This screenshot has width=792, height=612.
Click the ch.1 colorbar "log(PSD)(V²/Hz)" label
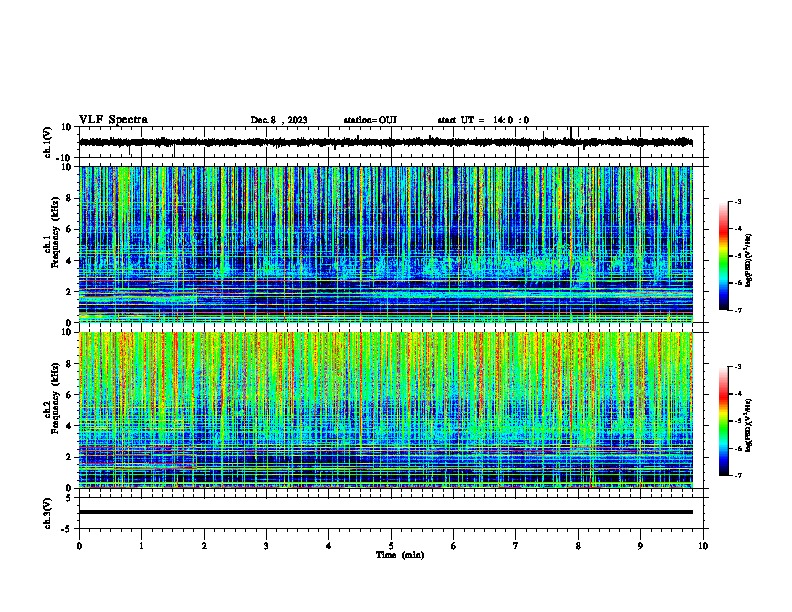point(748,261)
